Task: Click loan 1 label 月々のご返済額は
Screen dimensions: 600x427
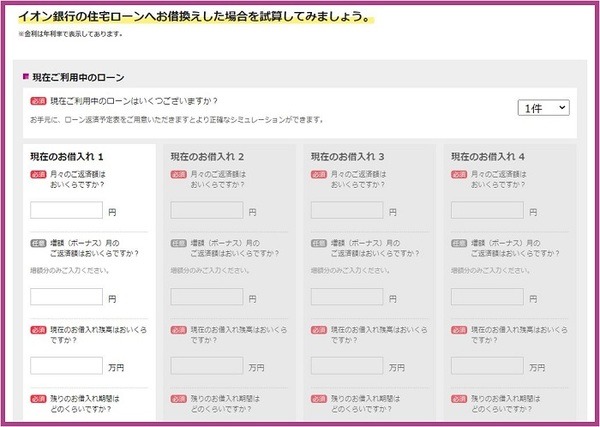Action: [x=78, y=174]
